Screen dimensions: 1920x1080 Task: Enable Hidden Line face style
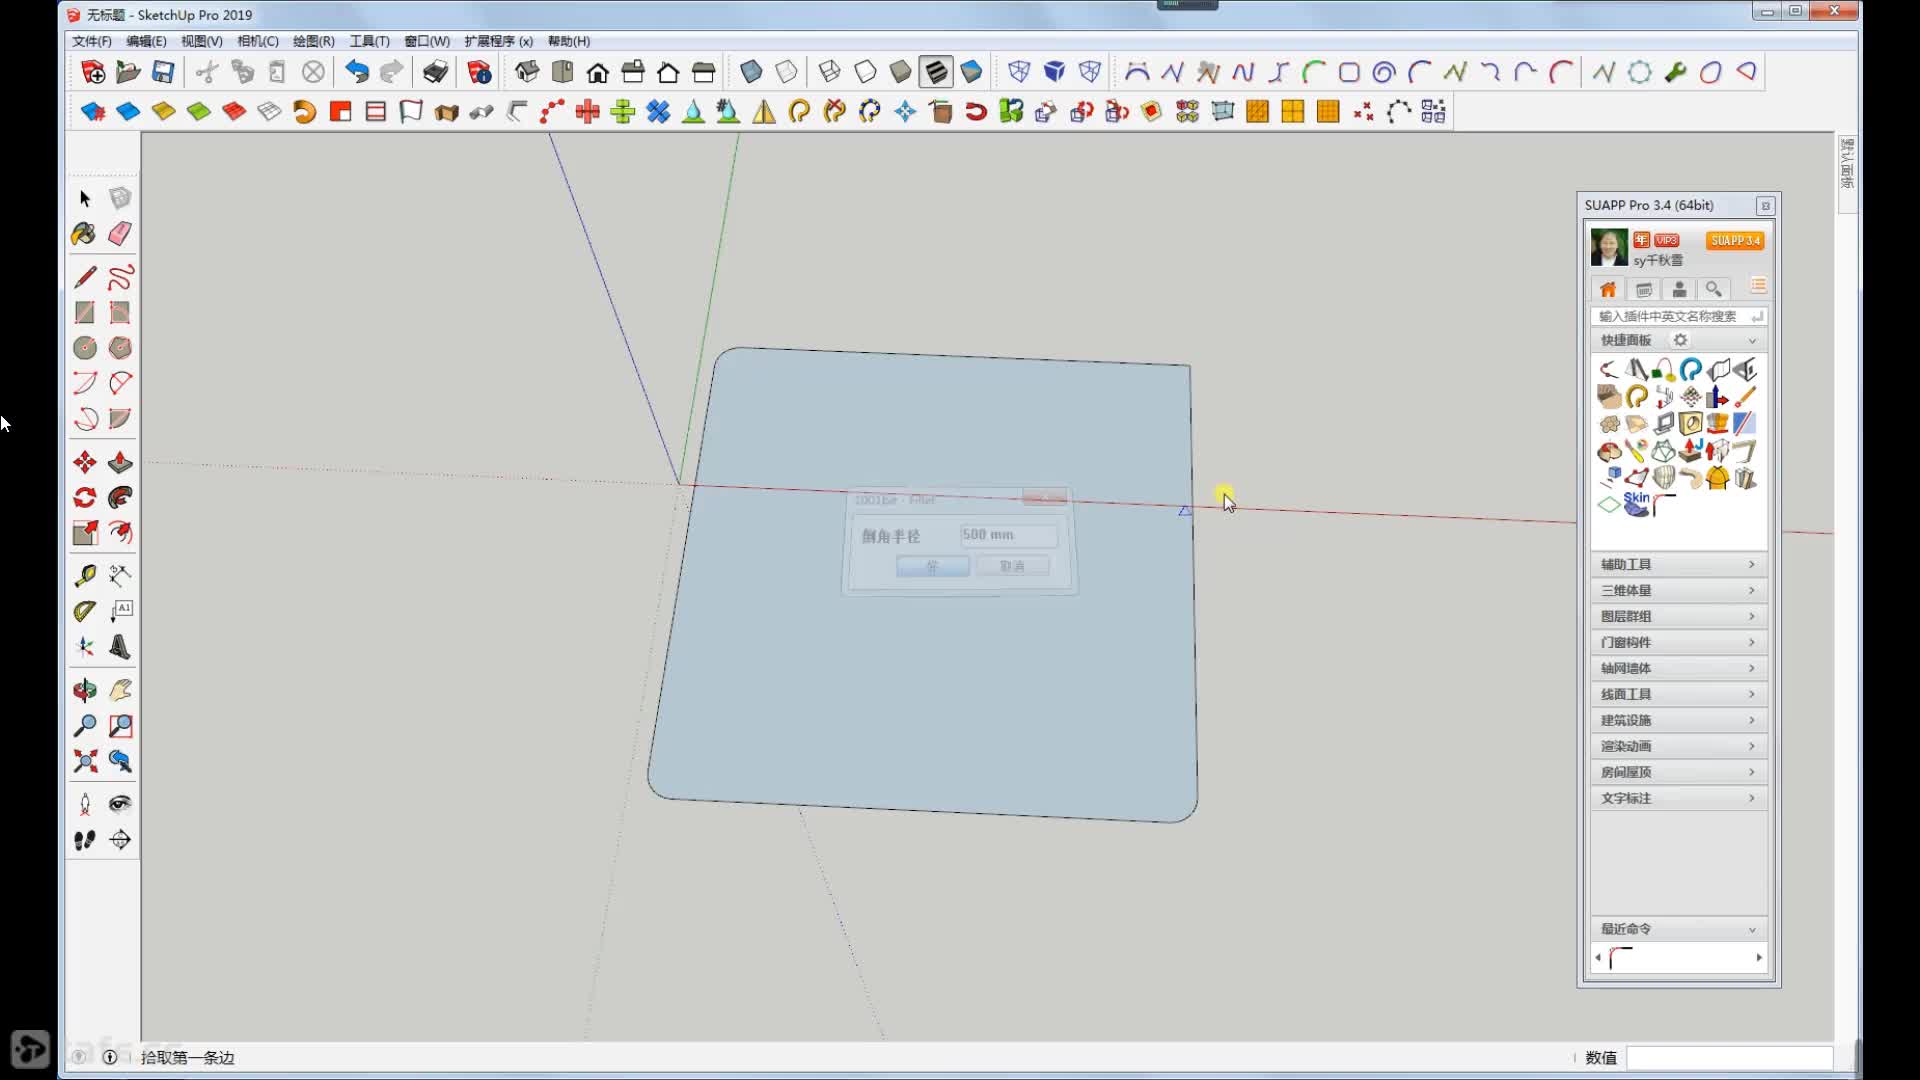pos(865,72)
